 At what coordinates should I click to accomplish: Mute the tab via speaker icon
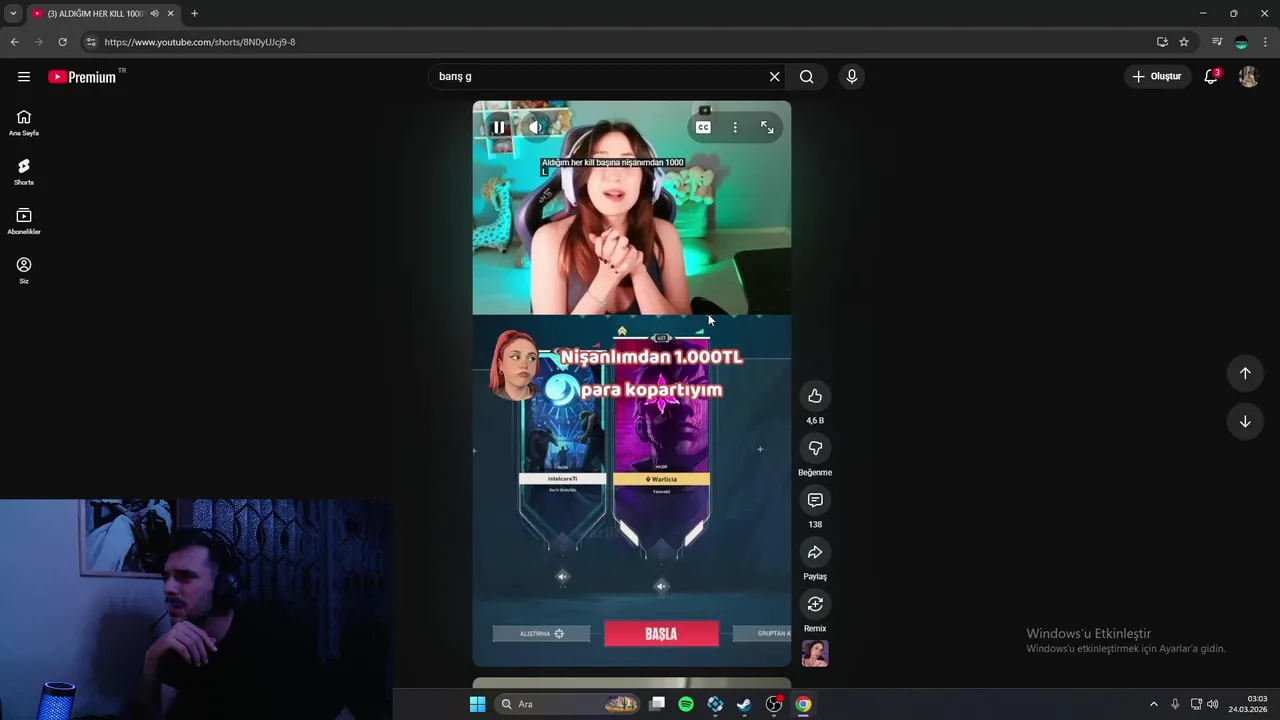click(x=154, y=14)
